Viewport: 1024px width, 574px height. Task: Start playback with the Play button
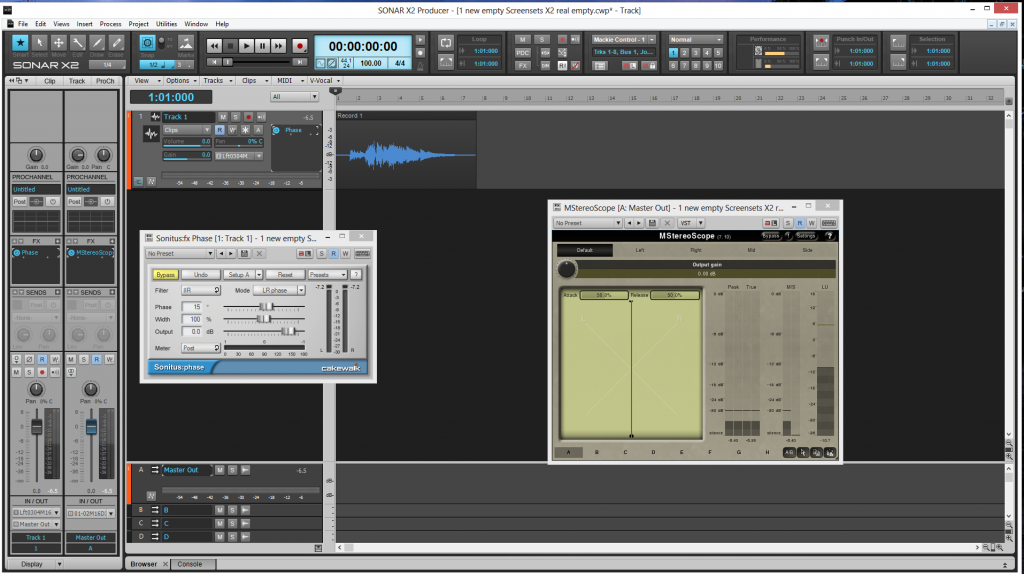pos(247,46)
